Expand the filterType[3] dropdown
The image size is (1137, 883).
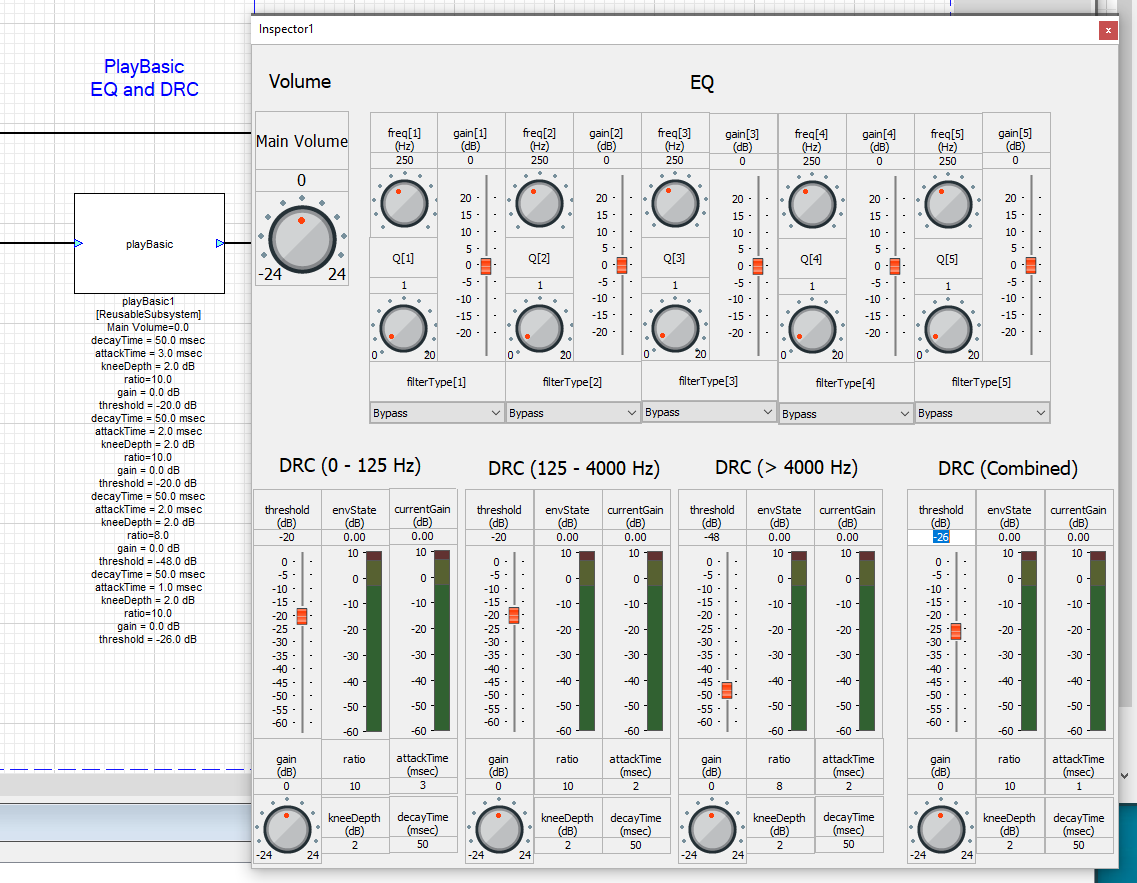coord(709,412)
